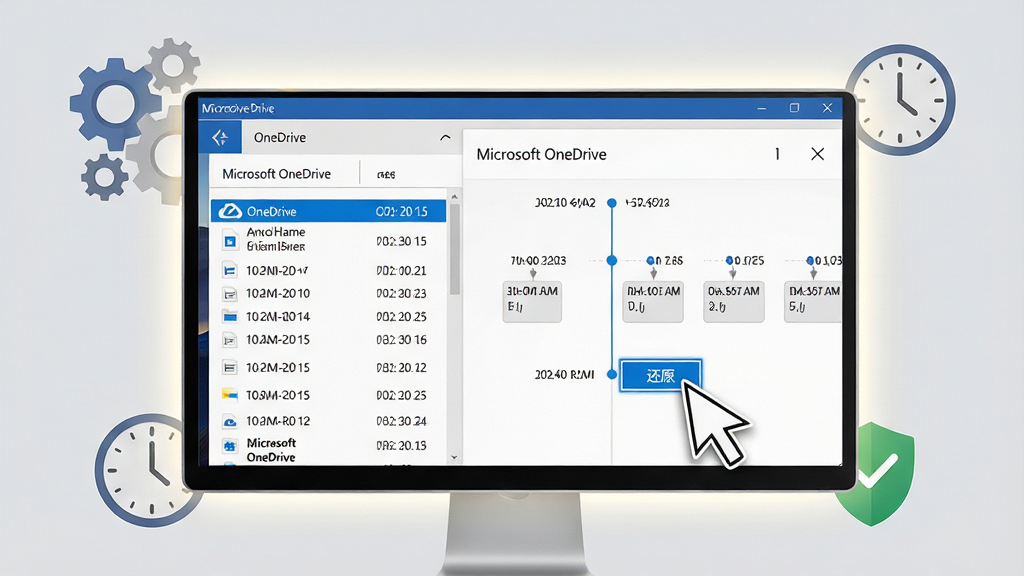Select the timeline dot labeled 0.1,03
The image size is (1024, 576).
pyautogui.click(x=810, y=261)
